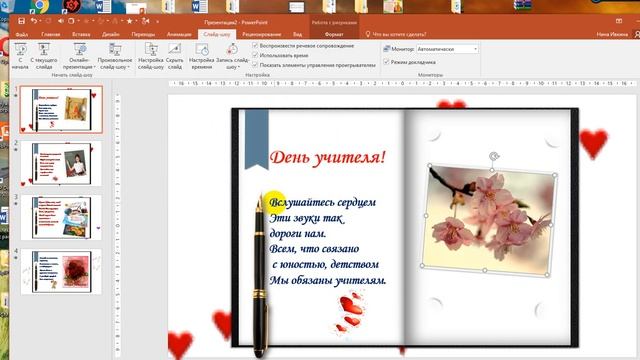
Task: Open the Формат picture tools tab
Action: point(334,34)
